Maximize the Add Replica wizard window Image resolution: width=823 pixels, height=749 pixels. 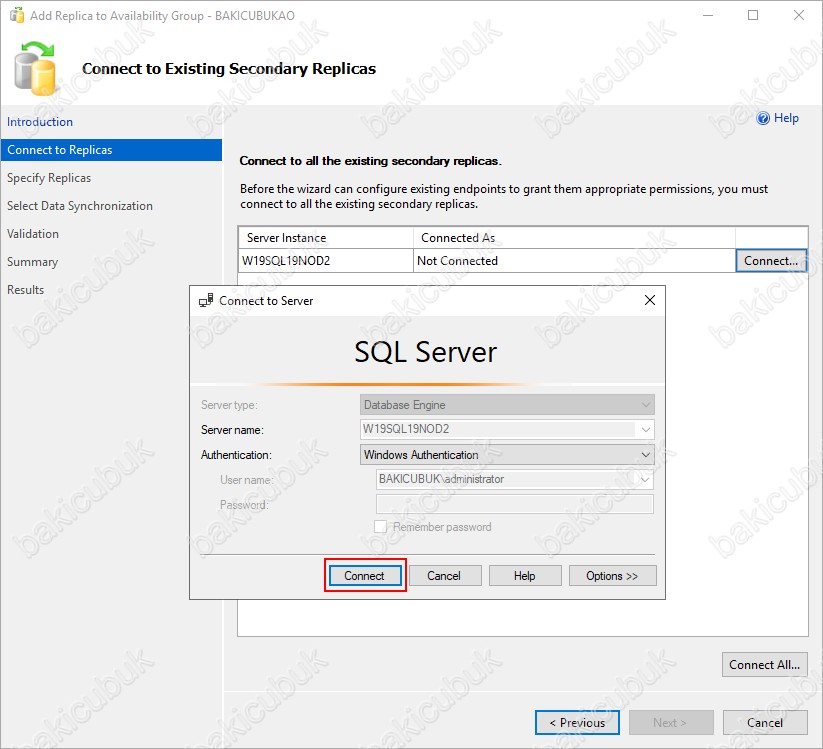pos(753,15)
